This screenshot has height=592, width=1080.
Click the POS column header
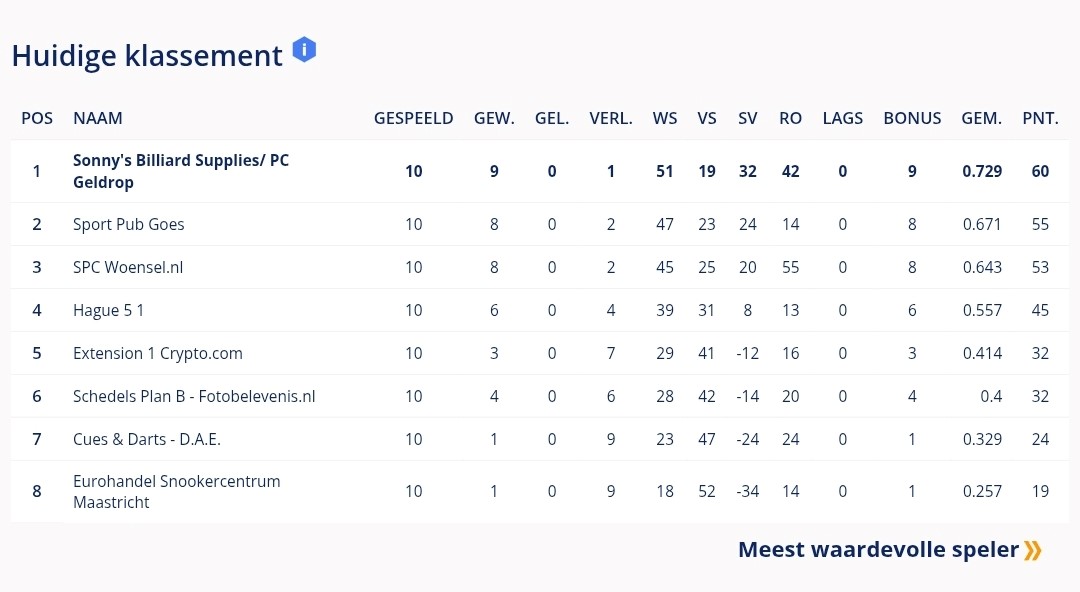tap(37, 119)
